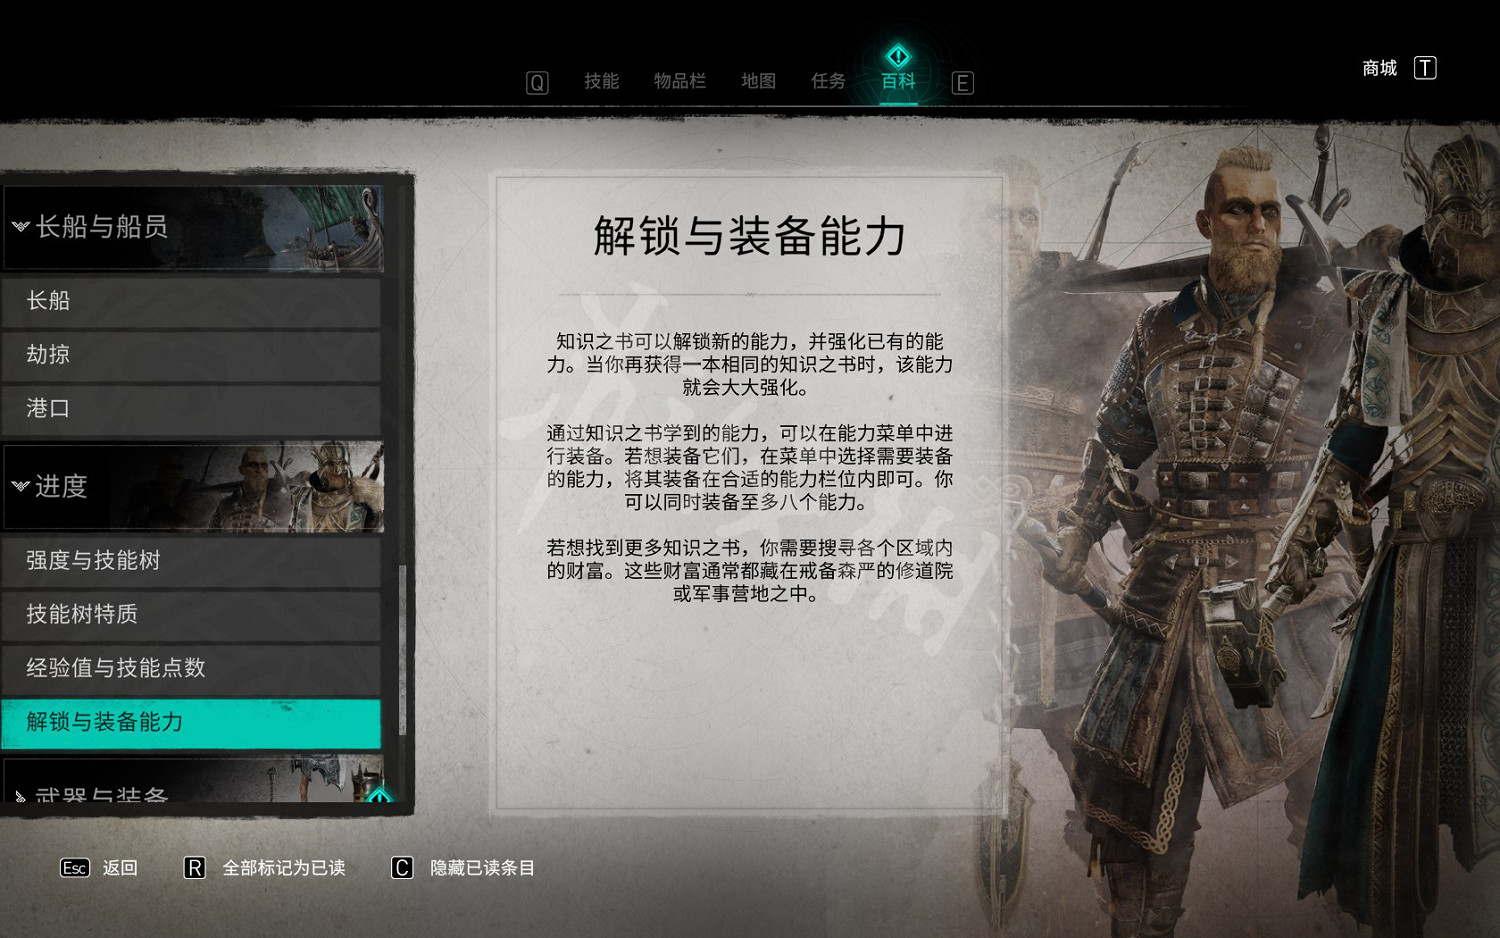Click the R key icon for 全部标记为已读
This screenshot has height=938, width=1500.
click(x=195, y=868)
